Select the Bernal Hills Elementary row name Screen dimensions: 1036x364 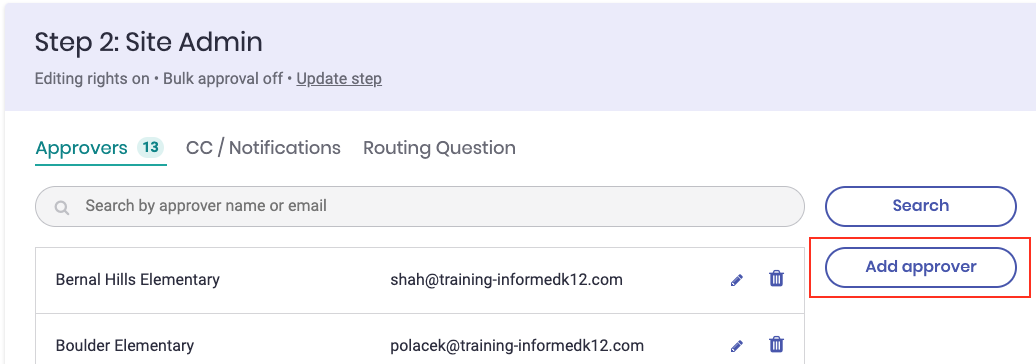pyautogui.click(x=137, y=279)
